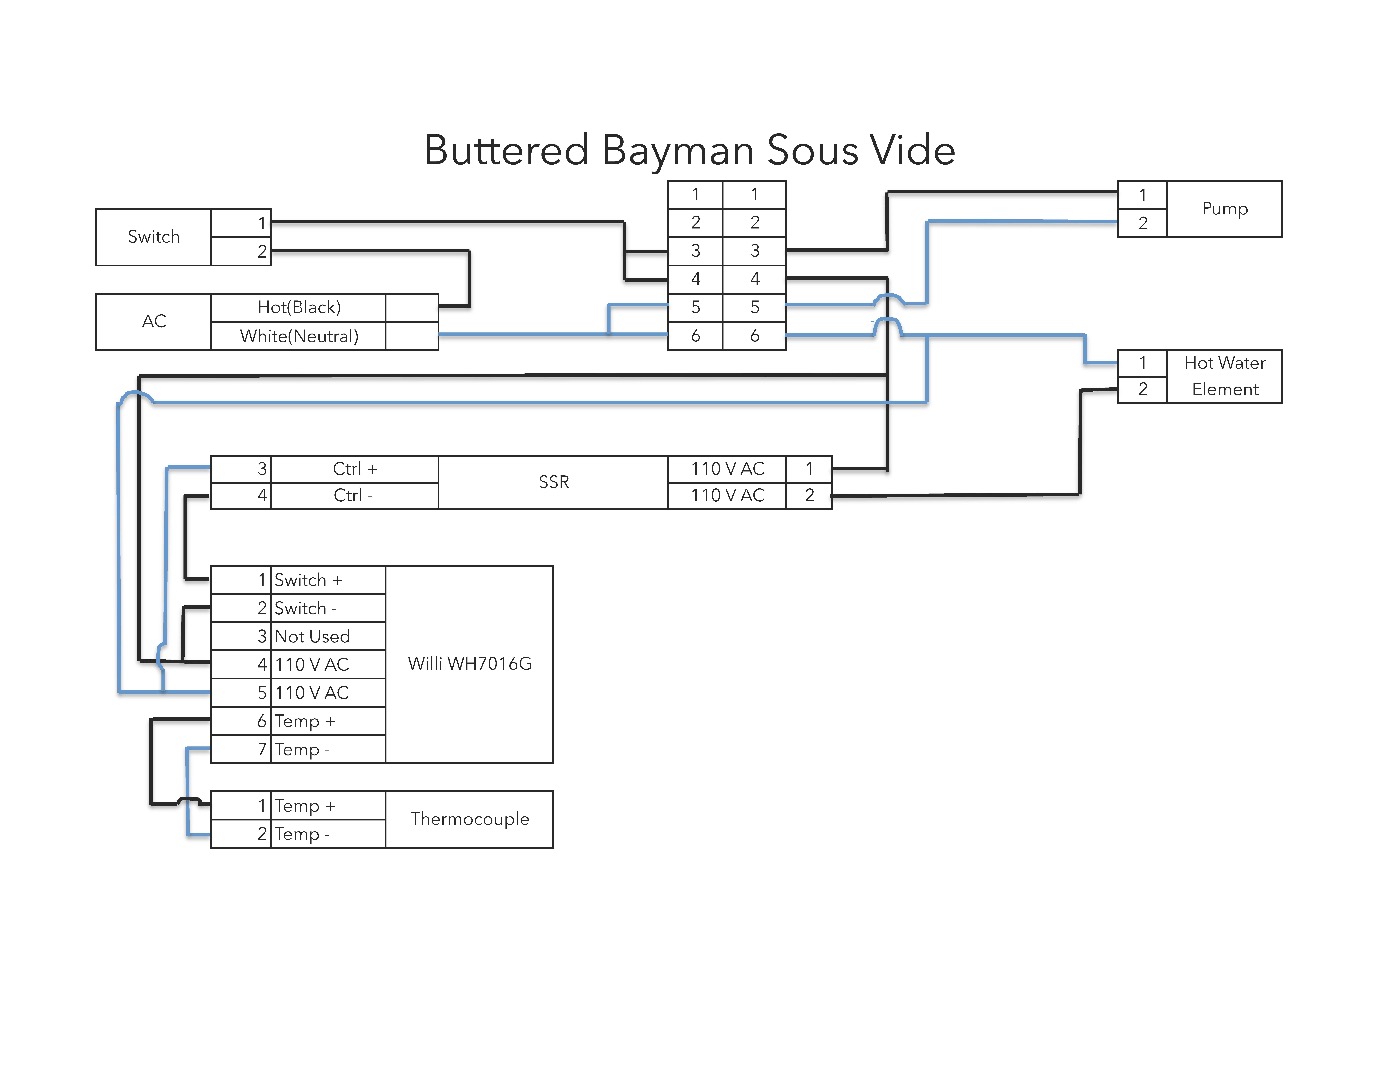Click the left-column 6 of the center terminal block

[696, 336]
